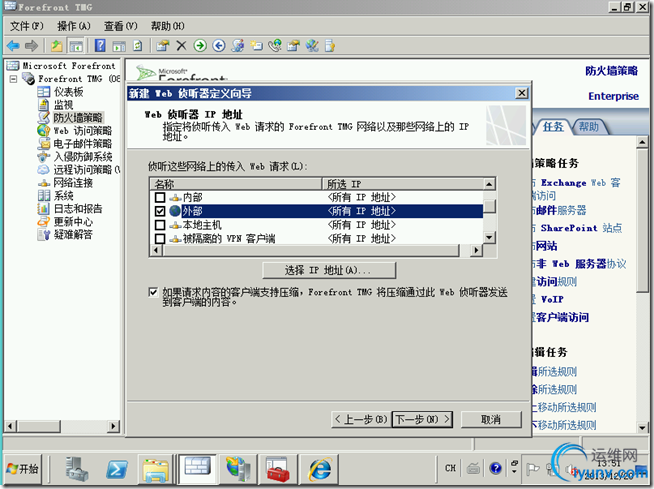The height and width of the screenshot is (489, 654).
Task: Switch to the 任务 tab
Action: point(553,127)
